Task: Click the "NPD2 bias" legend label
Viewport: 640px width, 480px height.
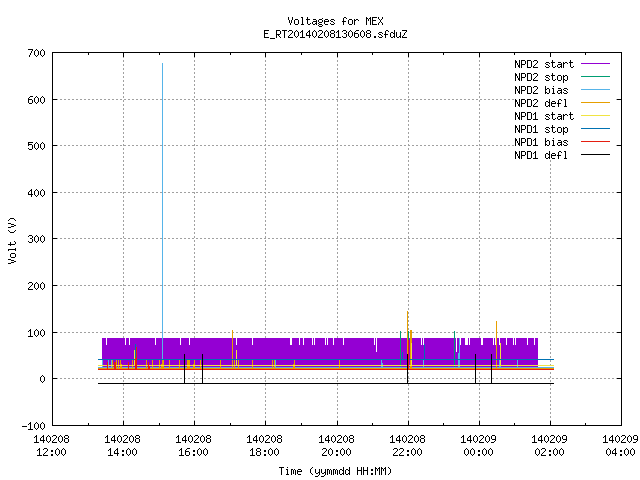Action: pos(541,90)
